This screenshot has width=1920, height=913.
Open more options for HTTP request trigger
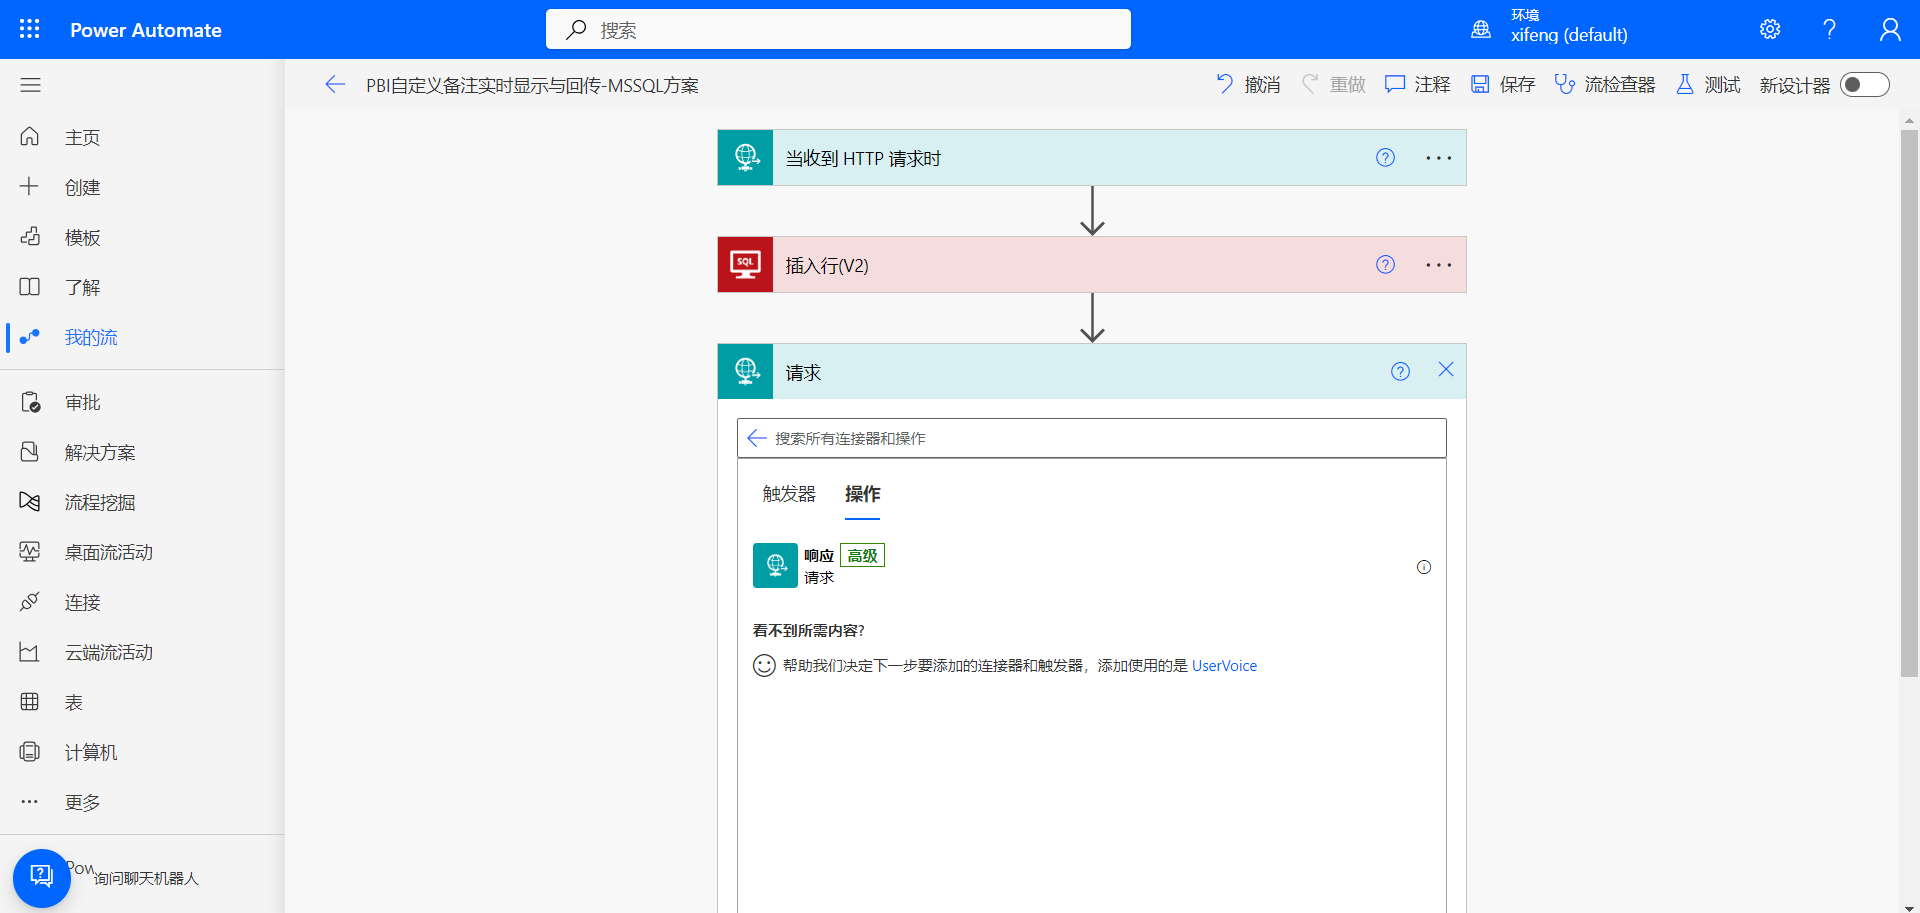(x=1438, y=158)
